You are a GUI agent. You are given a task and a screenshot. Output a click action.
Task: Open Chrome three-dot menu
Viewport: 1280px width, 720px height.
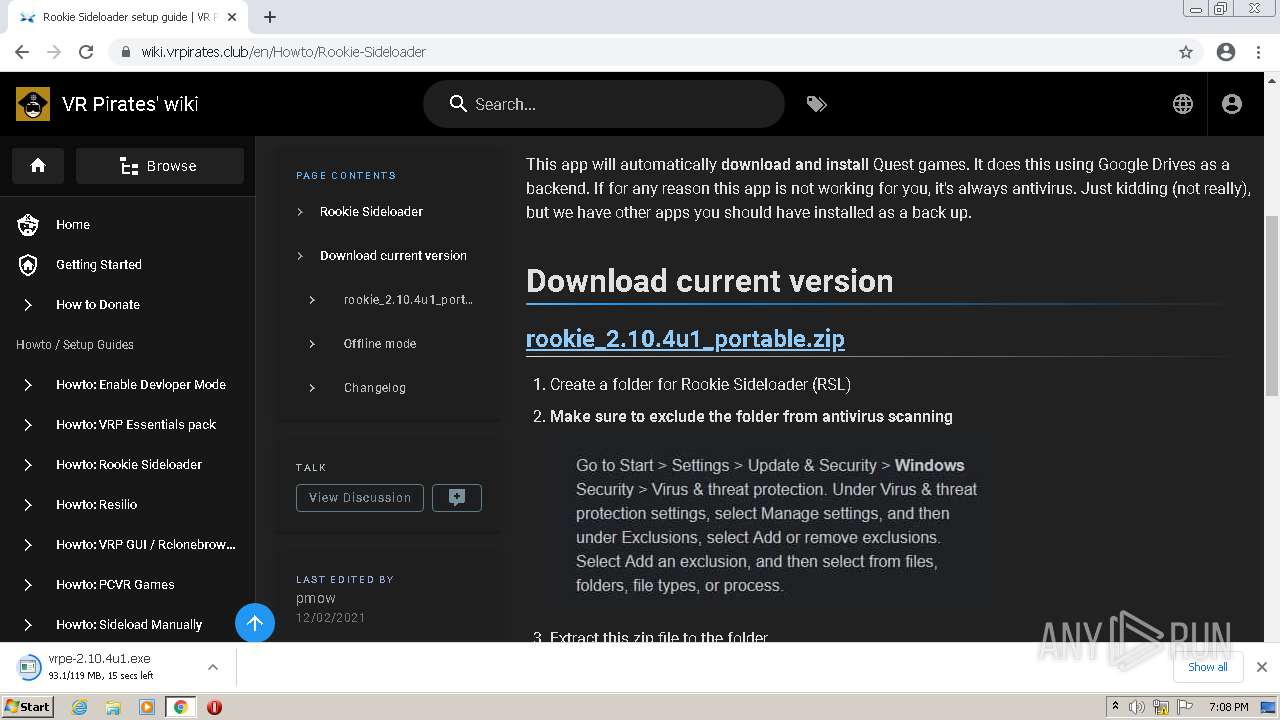[1259, 52]
